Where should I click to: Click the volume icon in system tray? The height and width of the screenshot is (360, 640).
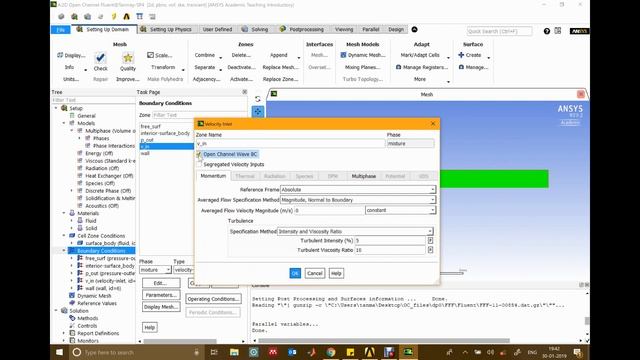(491, 352)
